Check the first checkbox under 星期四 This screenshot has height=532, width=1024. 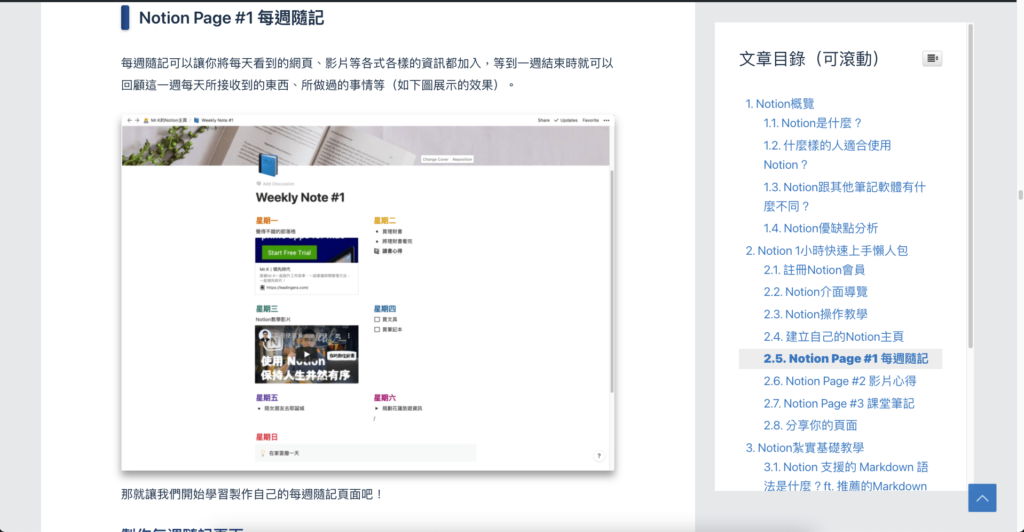pos(377,319)
